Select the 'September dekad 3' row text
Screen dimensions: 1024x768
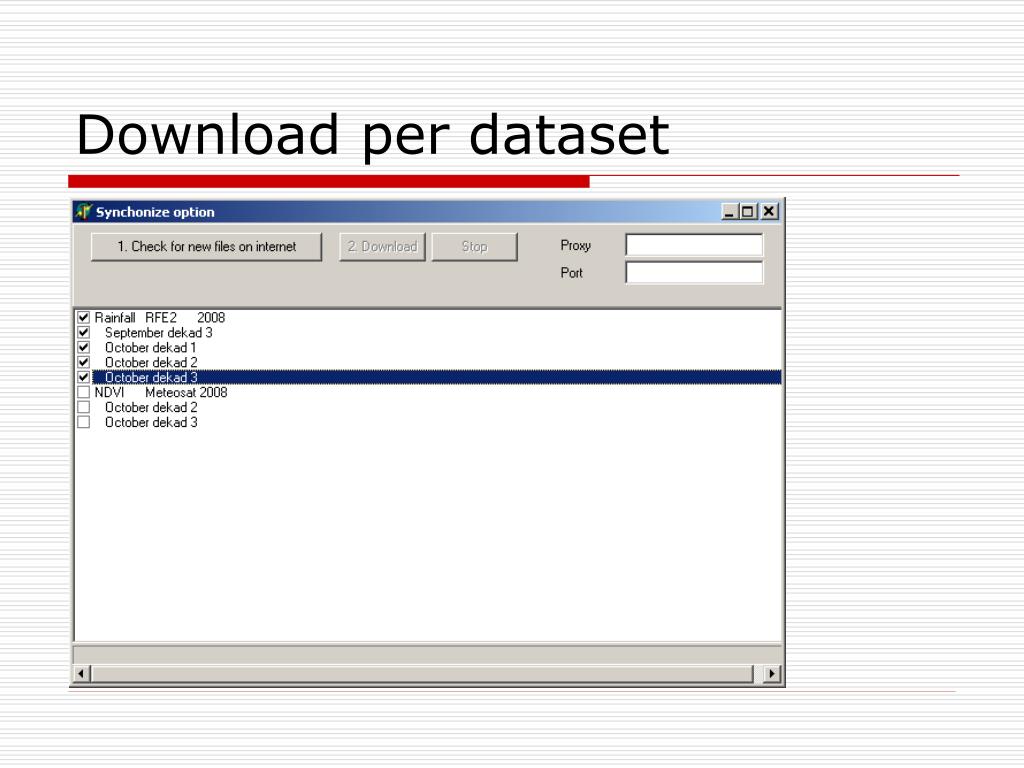pyautogui.click(x=159, y=333)
